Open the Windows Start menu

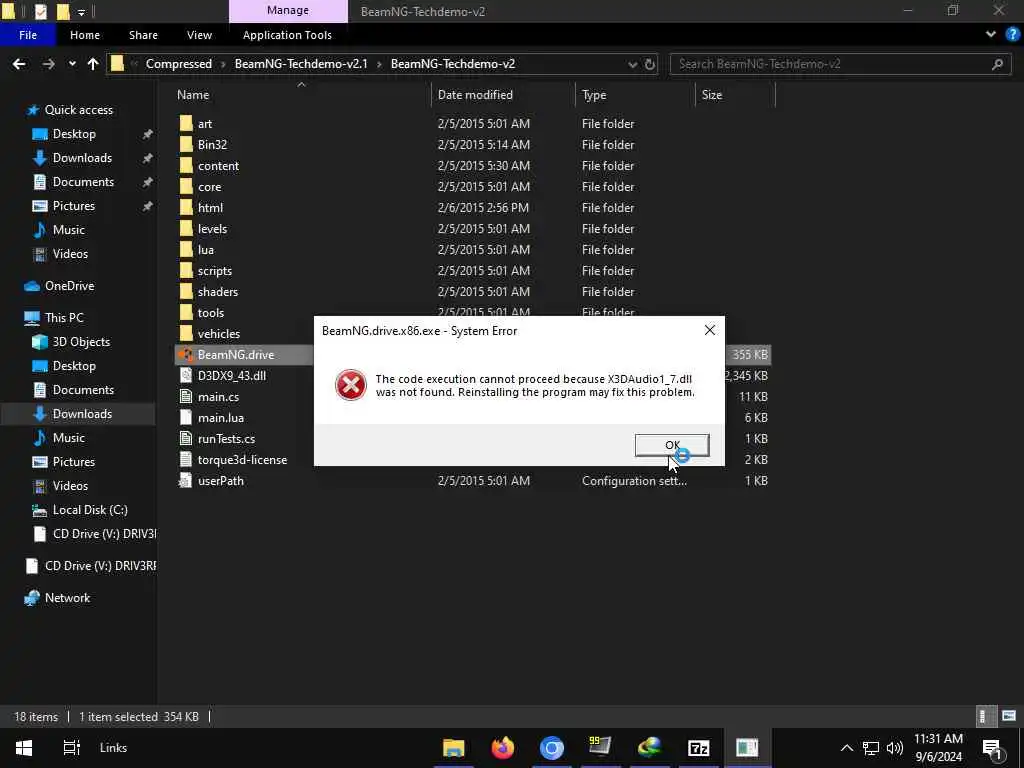point(24,748)
